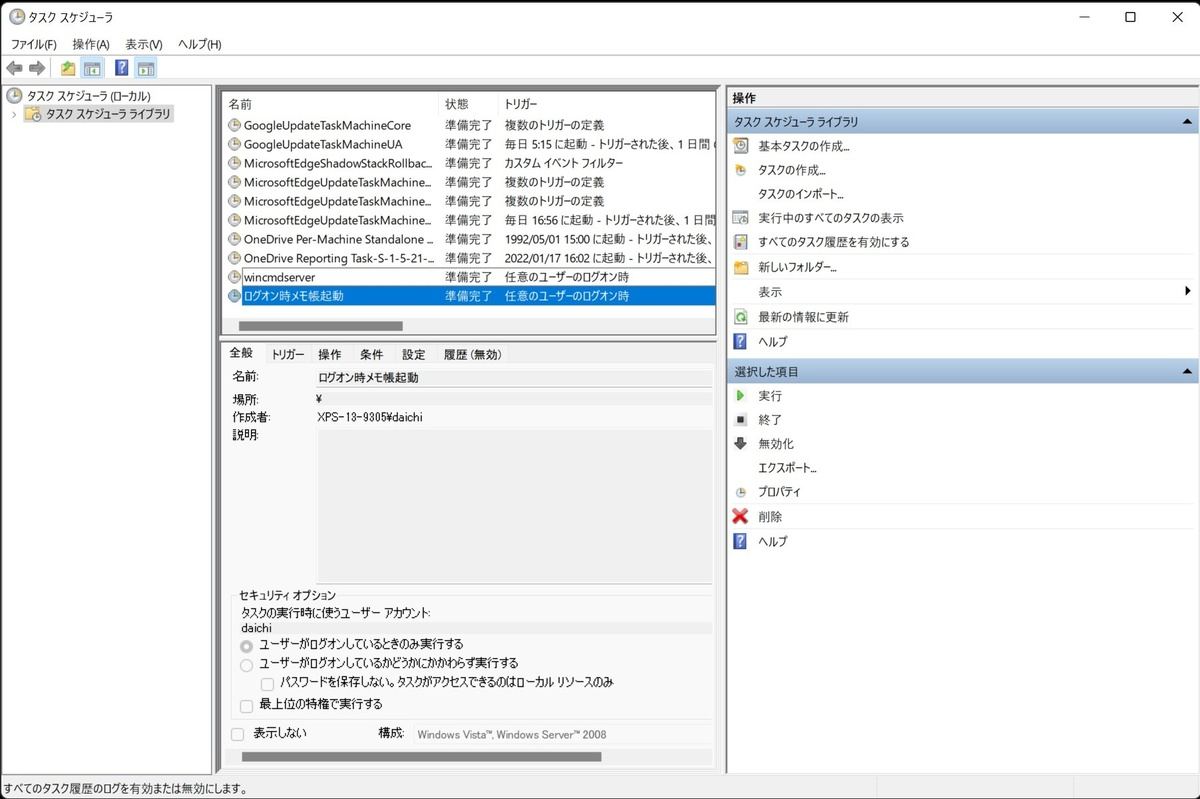Open the 操作(A) menu
The height and width of the screenshot is (799, 1200).
point(91,45)
